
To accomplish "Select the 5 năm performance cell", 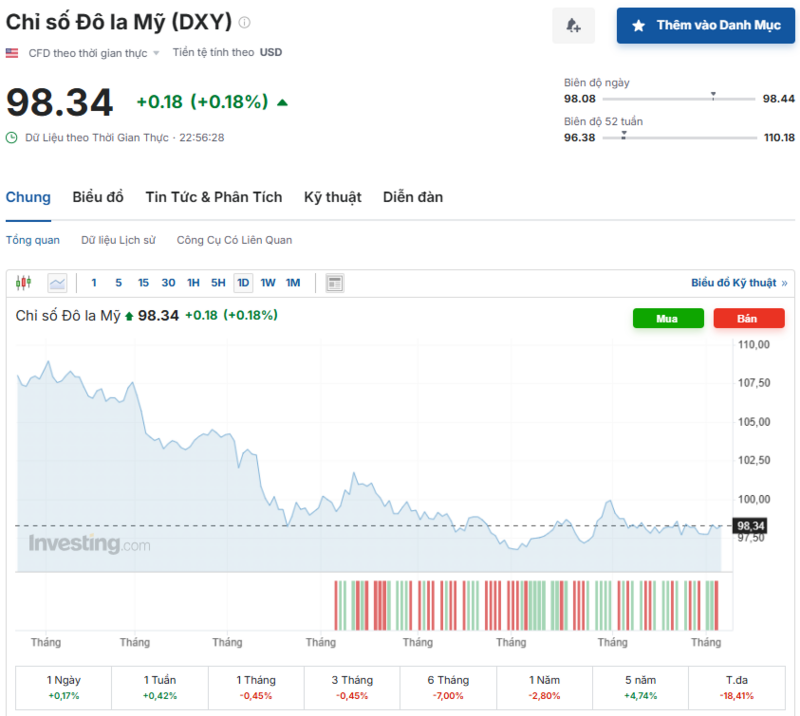I will click(x=641, y=687).
